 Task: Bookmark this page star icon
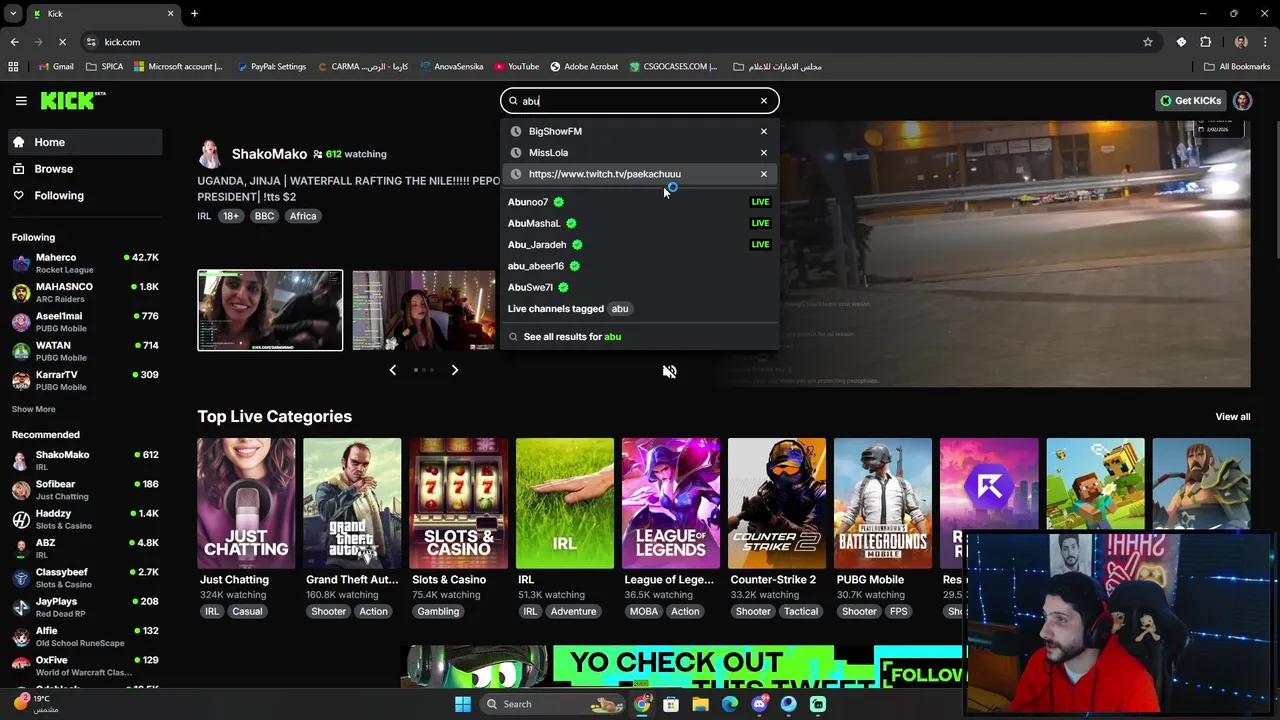pyautogui.click(x=1148, y=42)
